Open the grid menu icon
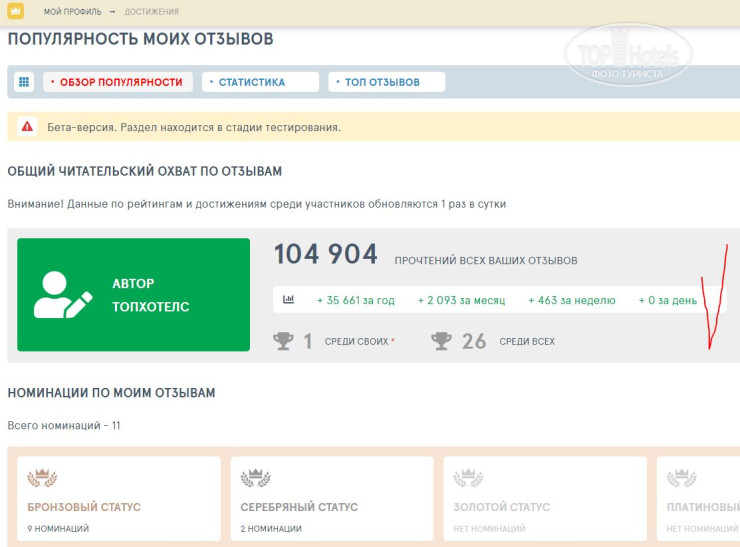 pyautogui.click(x=24, y=82)
